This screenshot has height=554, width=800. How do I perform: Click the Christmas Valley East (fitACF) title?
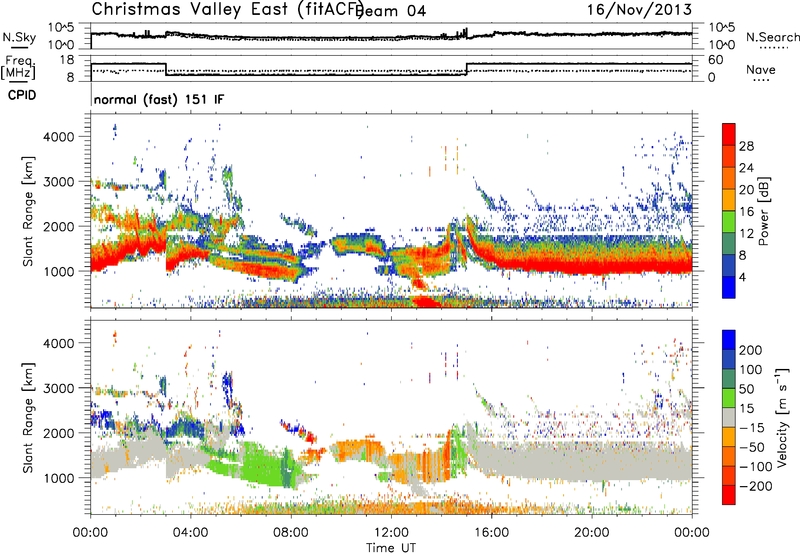tap(227, 10)
